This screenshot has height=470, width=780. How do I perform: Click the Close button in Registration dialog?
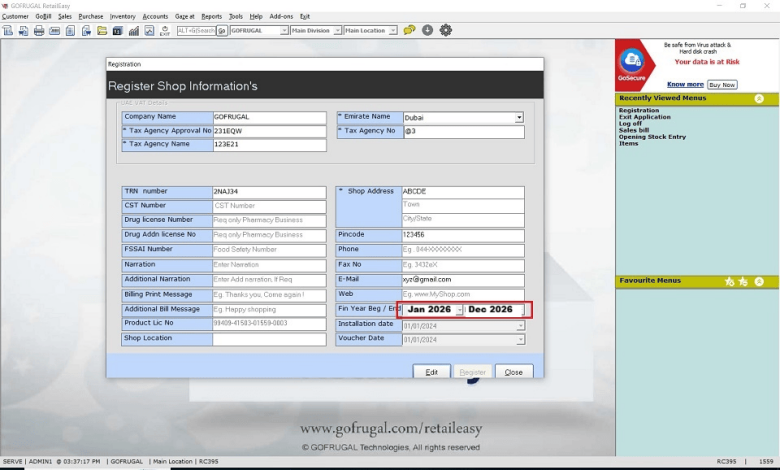point(513,372)
